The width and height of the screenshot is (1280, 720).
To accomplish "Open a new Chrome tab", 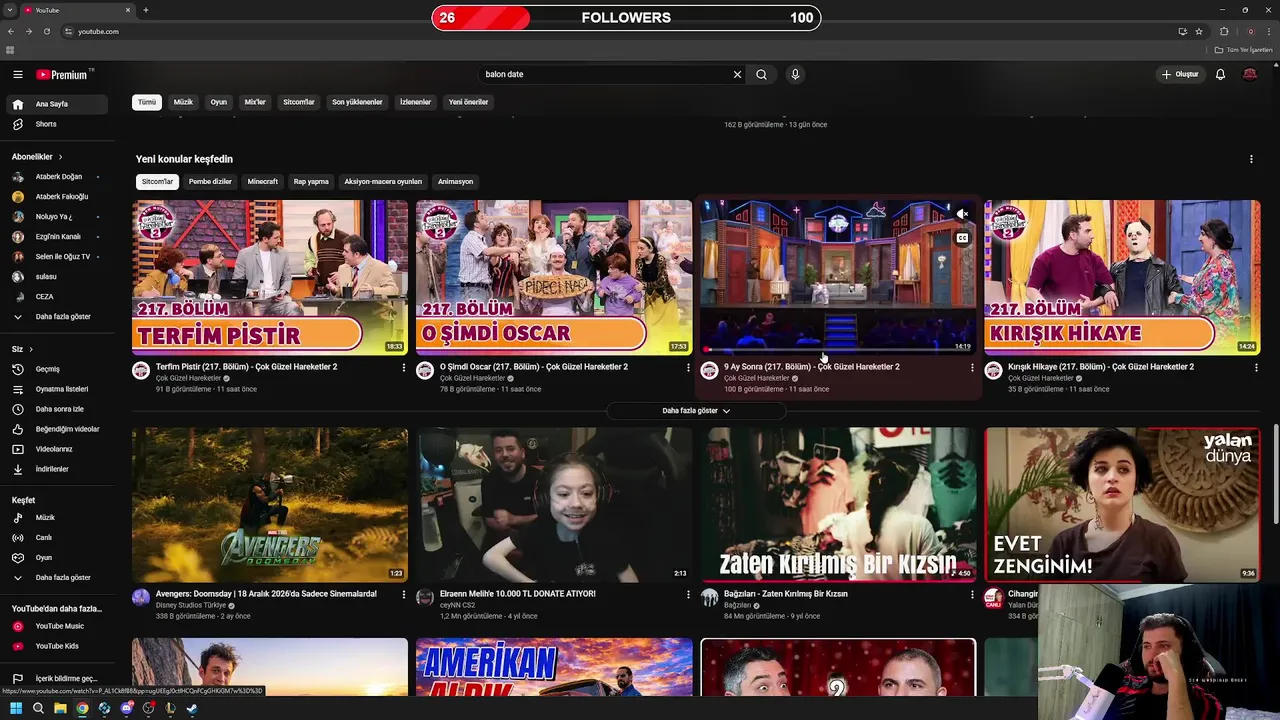I will 146,10.
